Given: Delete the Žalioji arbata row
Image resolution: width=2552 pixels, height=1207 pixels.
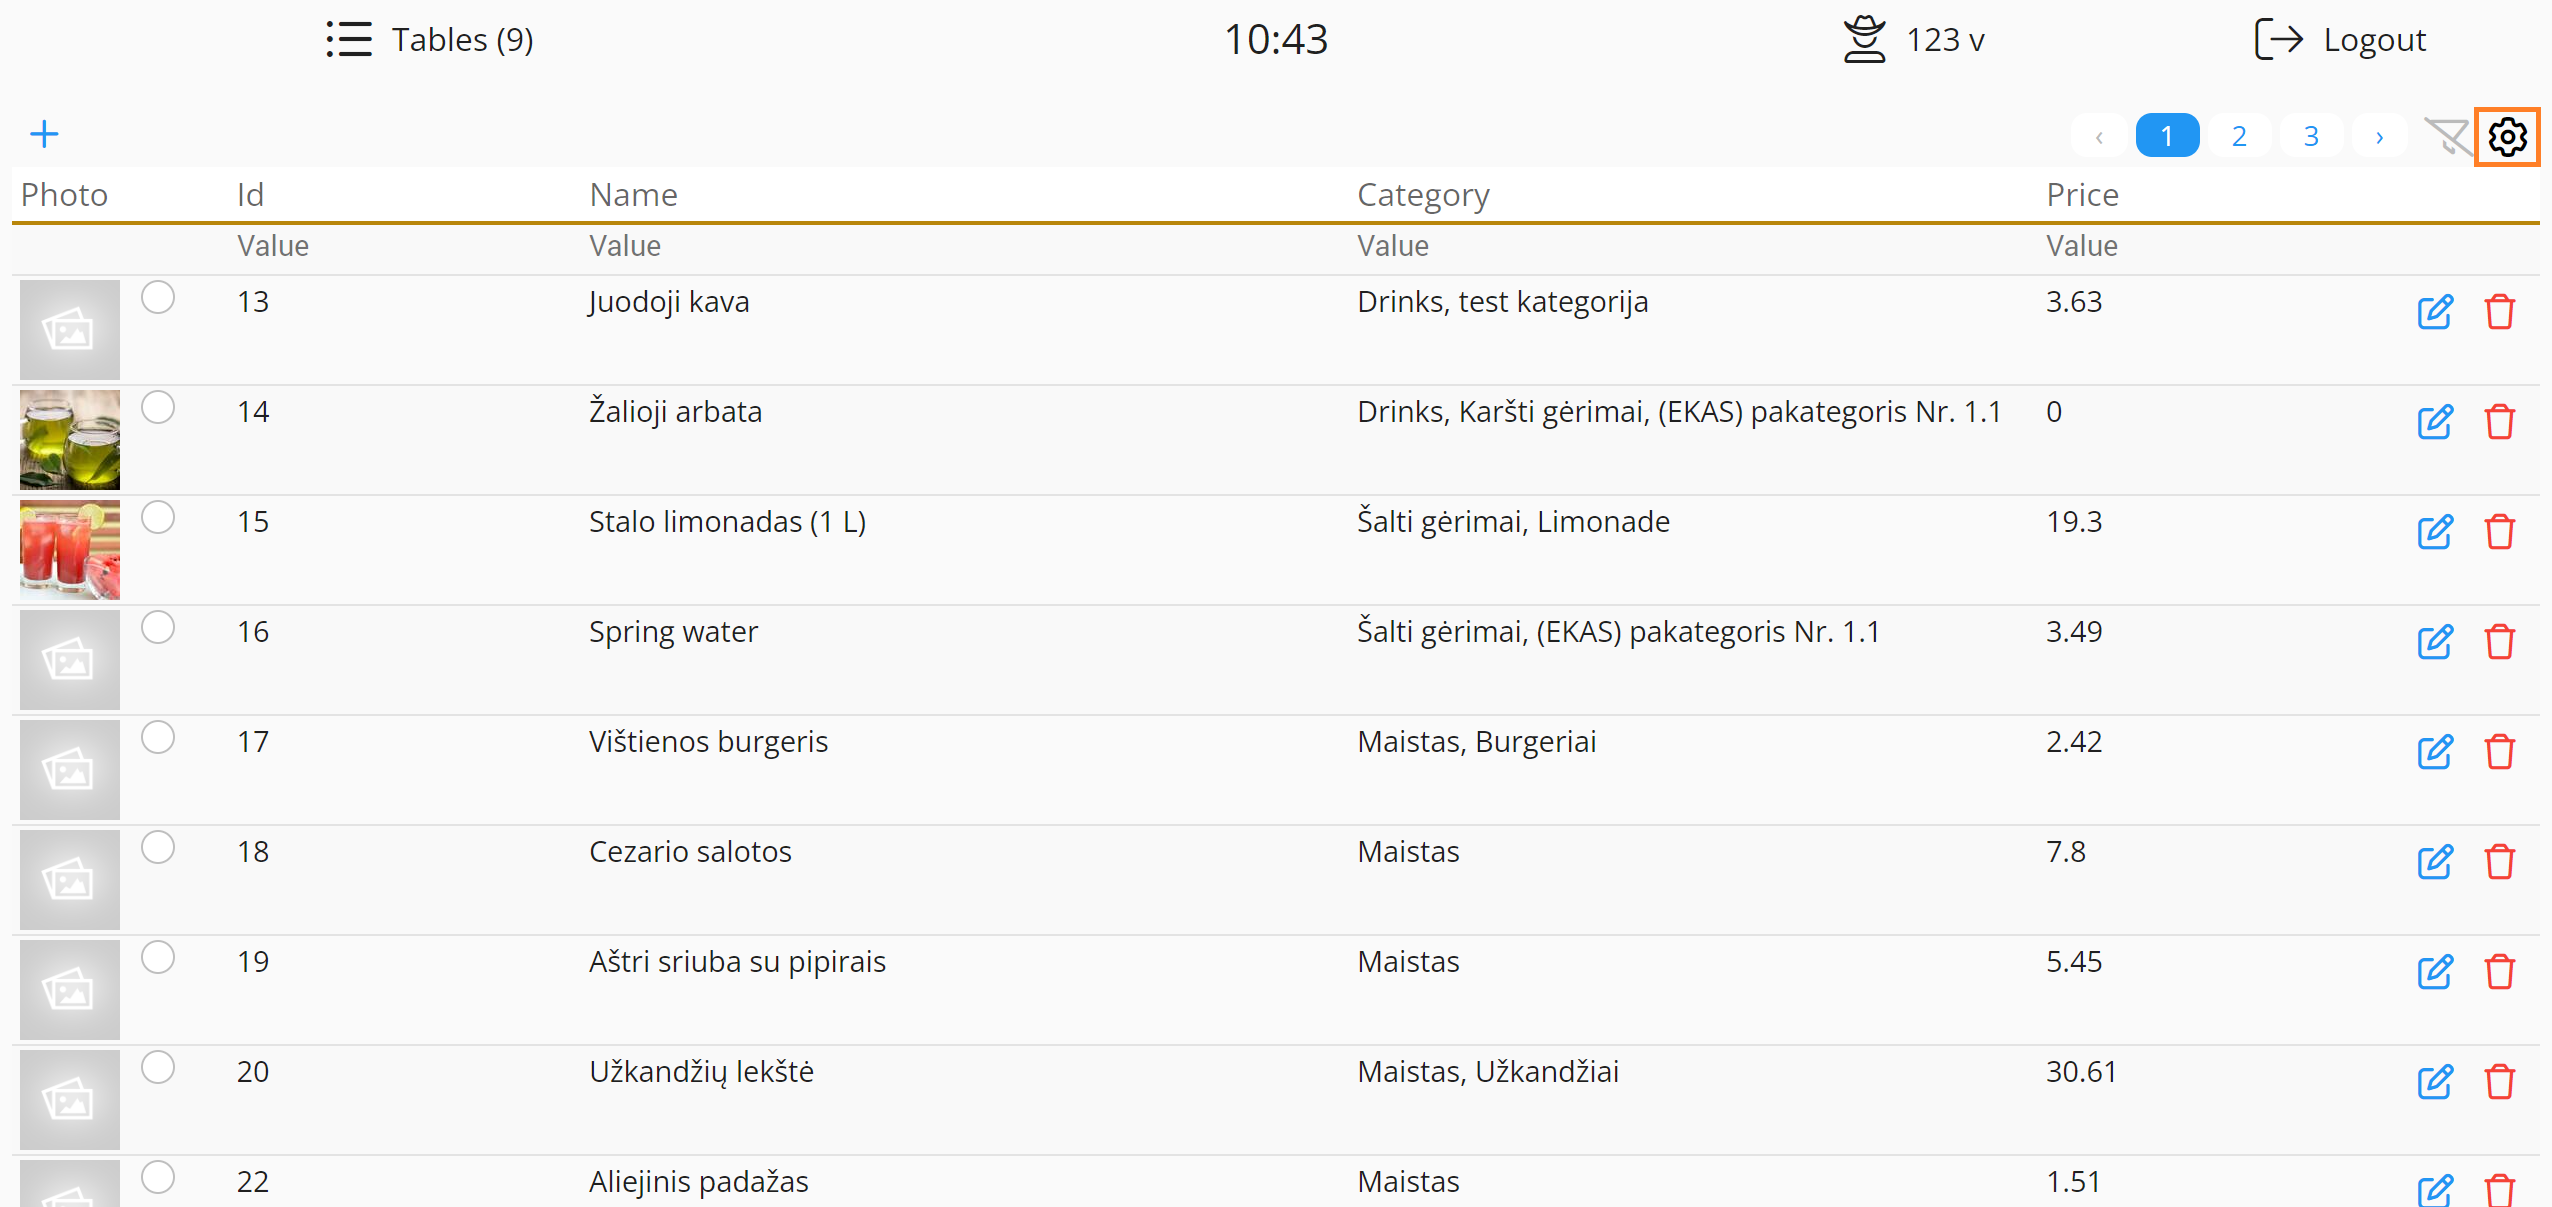Looking at the screenshot, I should click(2499, 422).
